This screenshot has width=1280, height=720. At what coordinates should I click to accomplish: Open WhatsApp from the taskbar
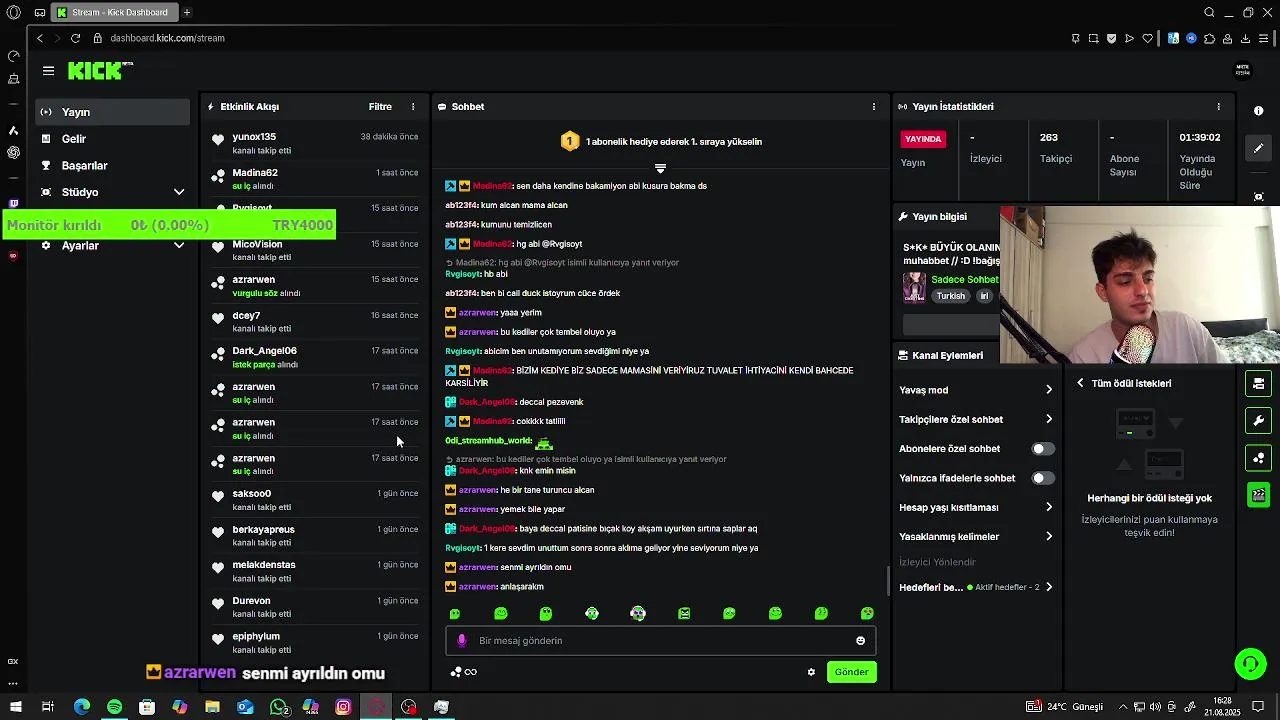click(278, 707)
